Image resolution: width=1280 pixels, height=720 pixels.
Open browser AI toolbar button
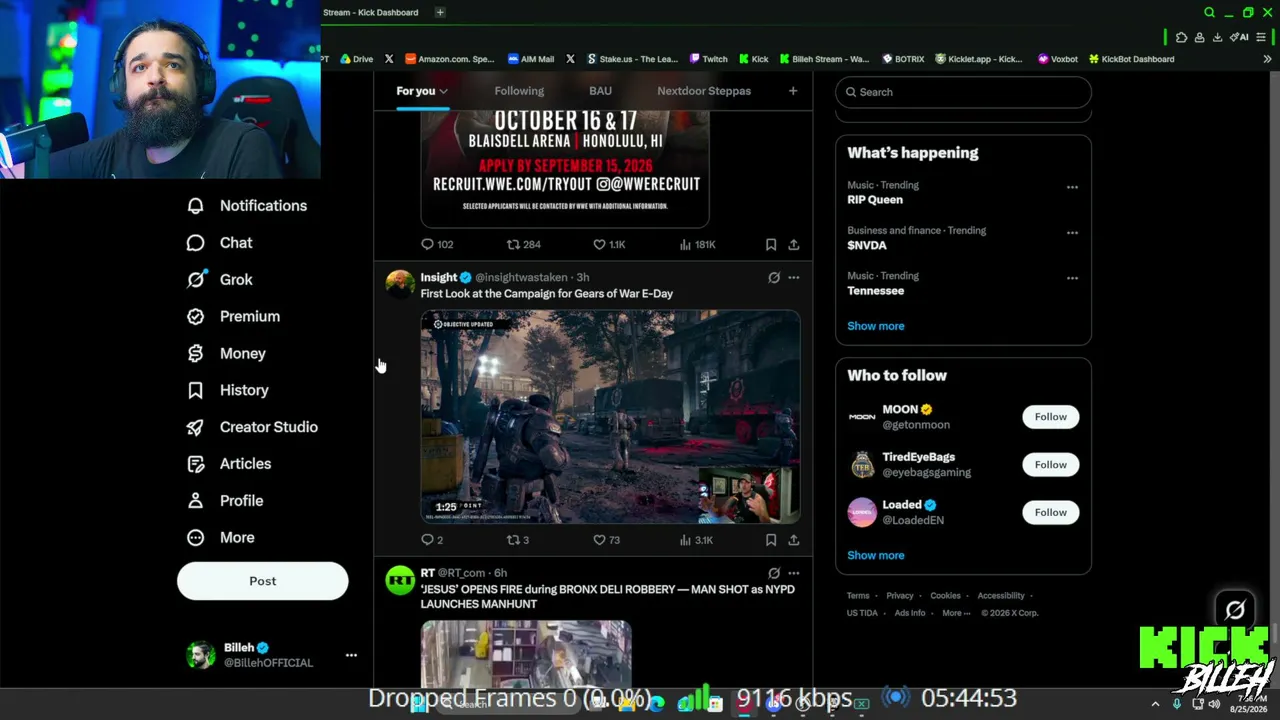[1238, 37]
